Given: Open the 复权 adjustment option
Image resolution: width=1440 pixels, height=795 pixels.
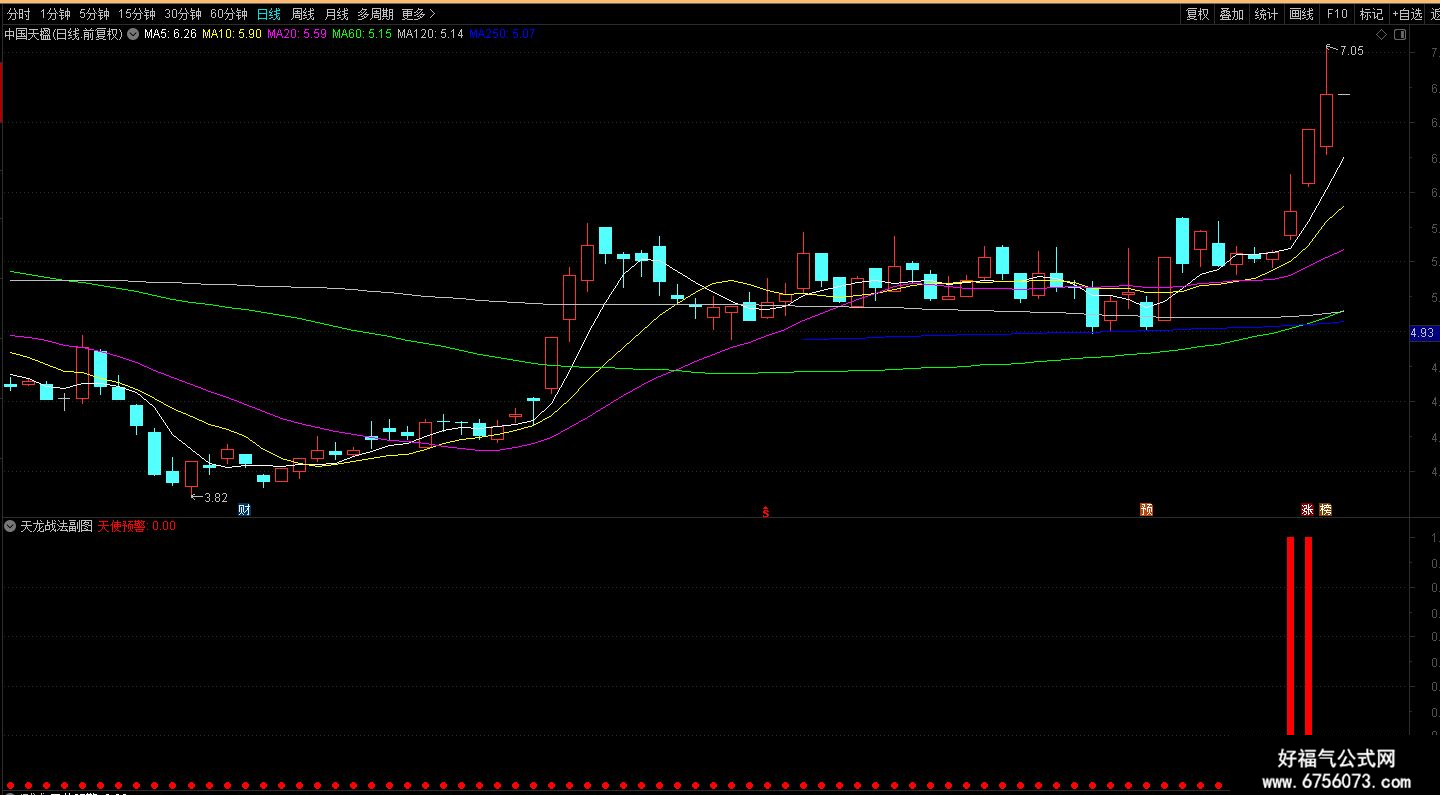Looking at the screenshot, I should (1197, 14).
